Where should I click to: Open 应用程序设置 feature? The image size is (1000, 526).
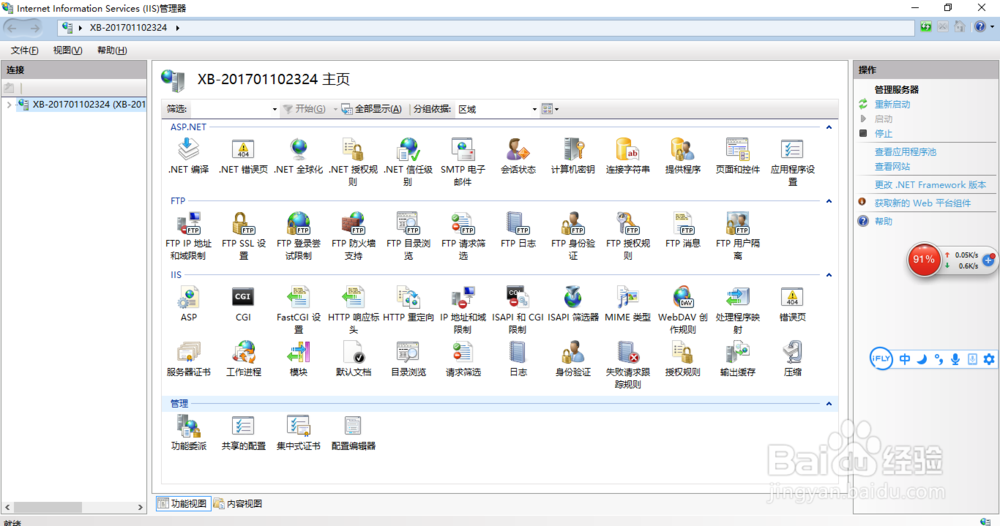pyautogui.click(x=792, y=162)
